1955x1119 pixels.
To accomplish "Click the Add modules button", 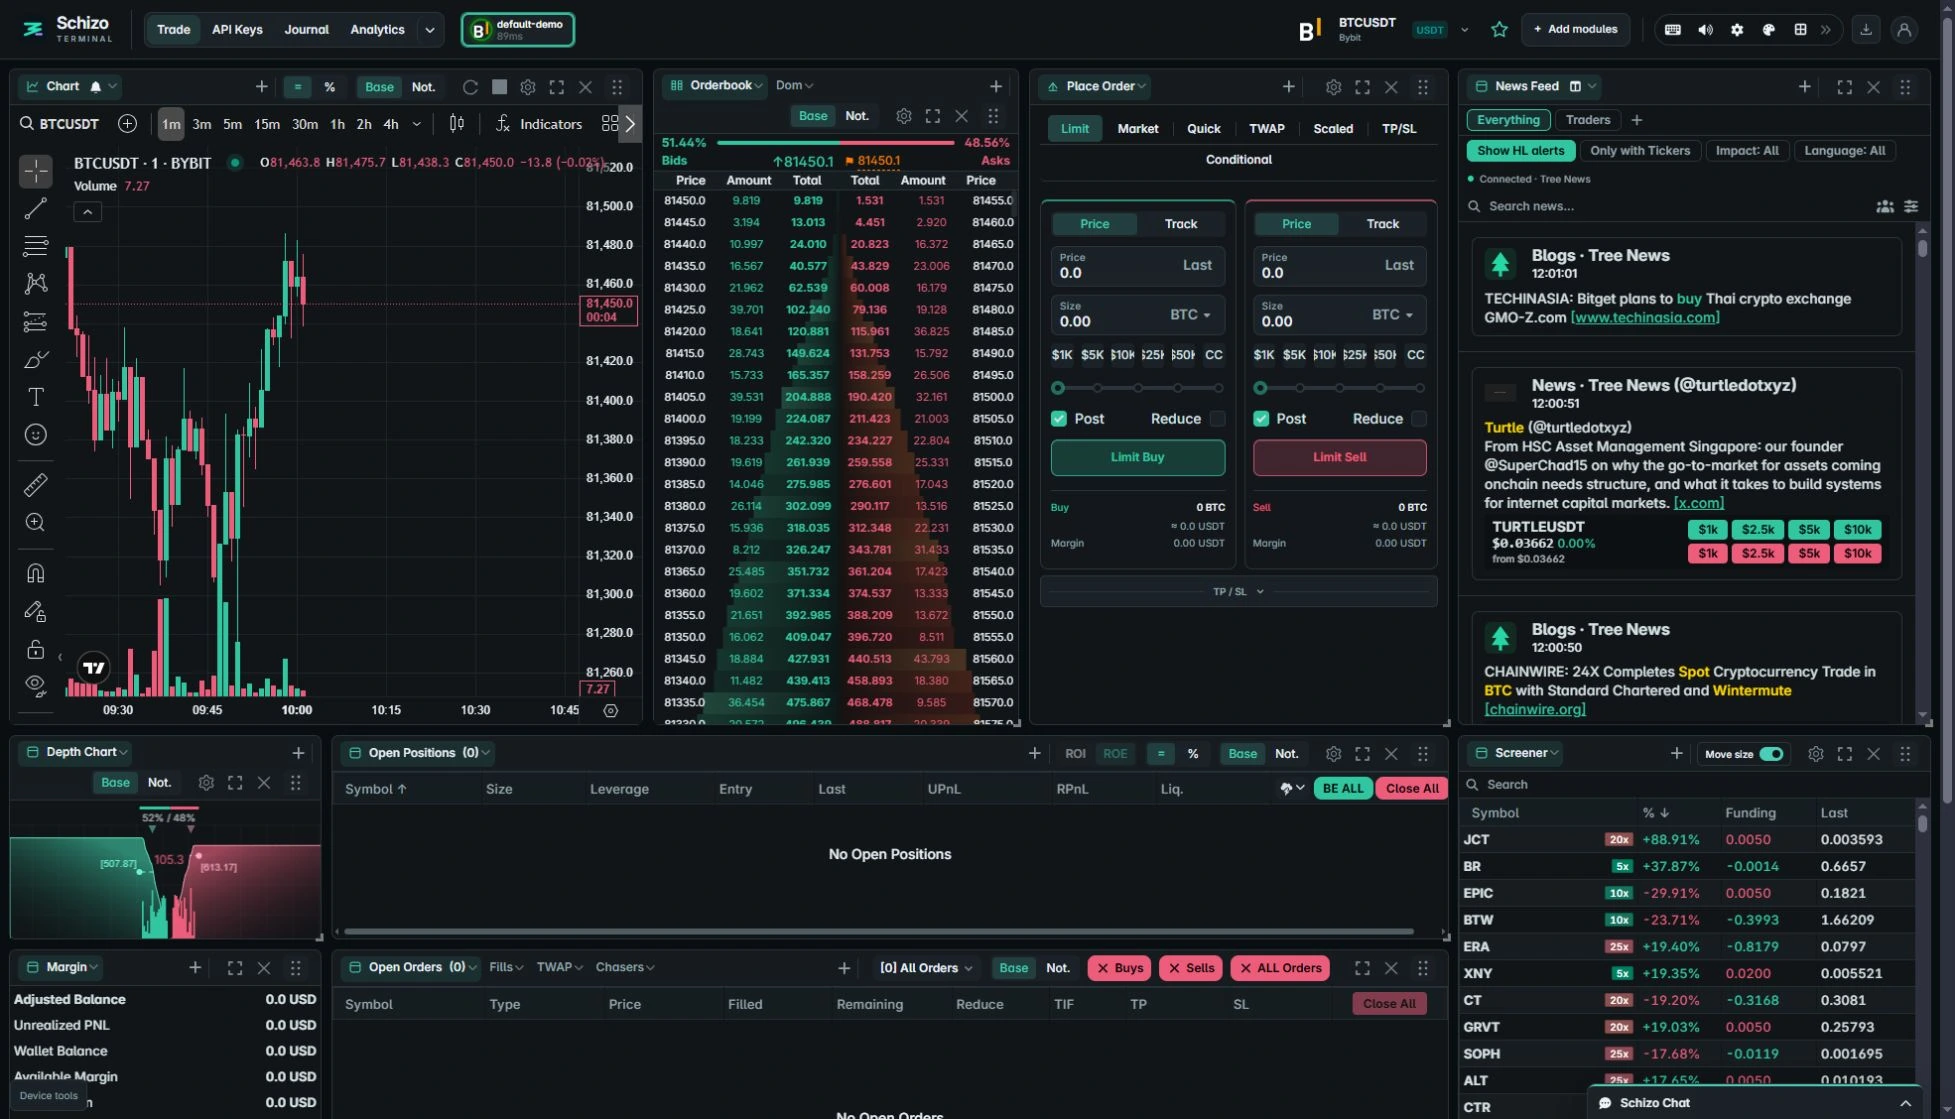I will tap(1576, 30).
